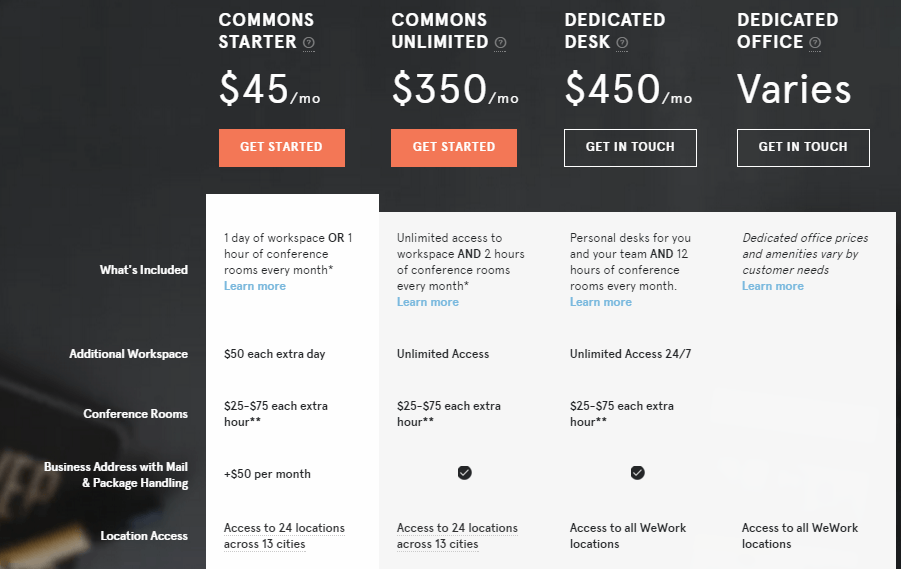Click the Dedicated Desk business address checkmark
This screenshot has height=569, width=901.
(637, 472)
